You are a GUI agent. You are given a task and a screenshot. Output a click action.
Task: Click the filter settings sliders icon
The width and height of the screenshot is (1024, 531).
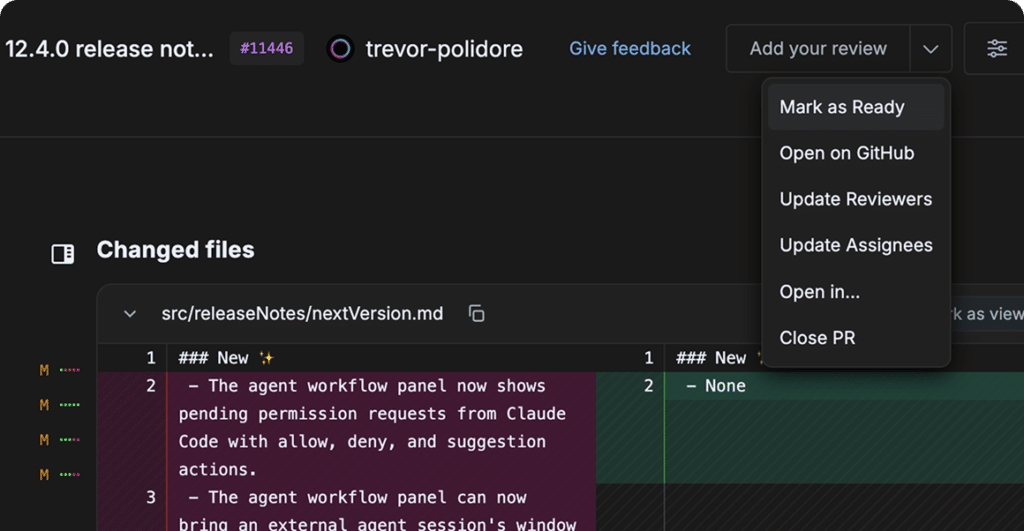(x=997, y=48)
